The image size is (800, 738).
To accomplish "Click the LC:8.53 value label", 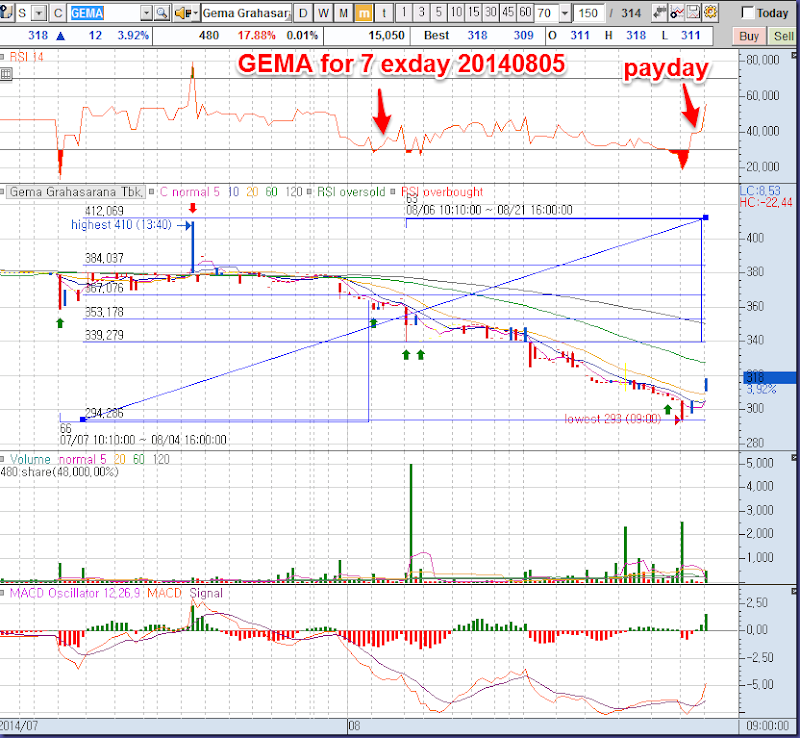I will pos(760,191).
